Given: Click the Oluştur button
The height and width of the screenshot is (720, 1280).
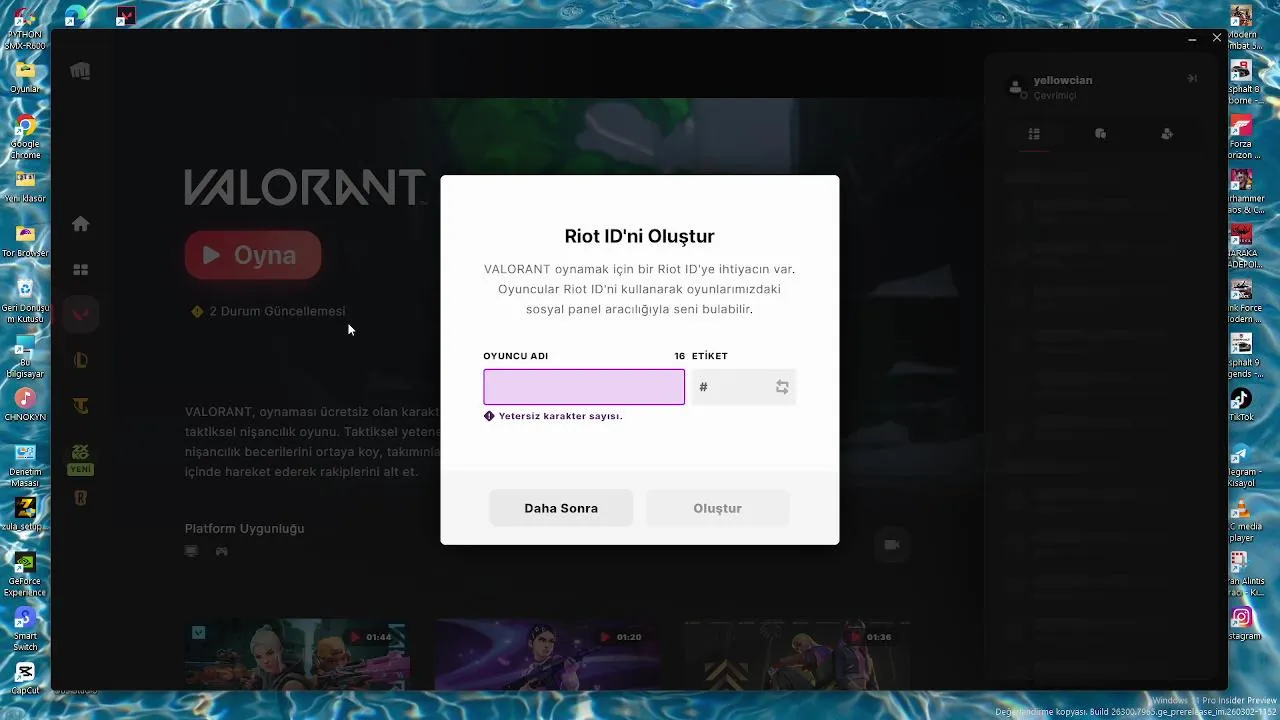Looking at the screenshot, I should [x=717, y=508].
